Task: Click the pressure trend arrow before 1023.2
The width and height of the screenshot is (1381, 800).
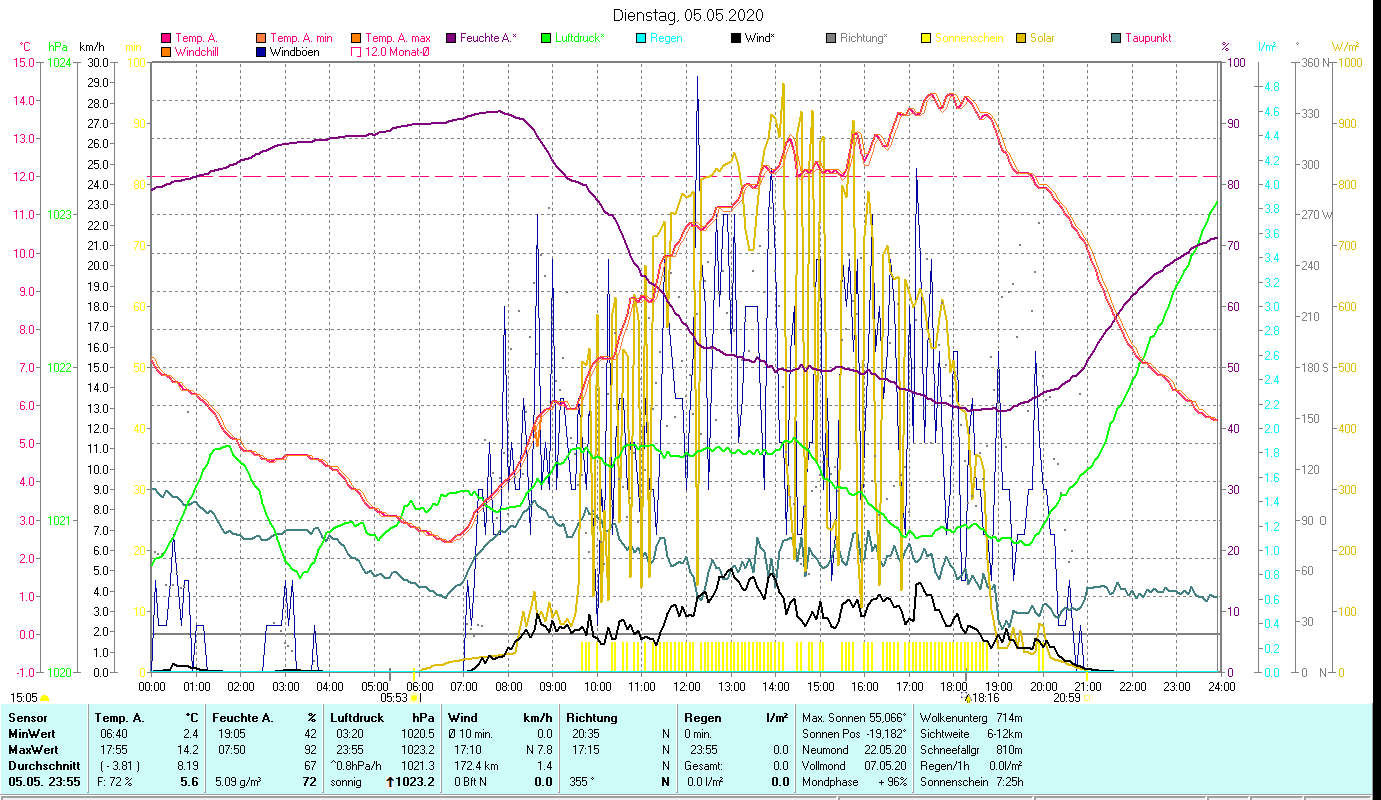Action: point(389,782)
